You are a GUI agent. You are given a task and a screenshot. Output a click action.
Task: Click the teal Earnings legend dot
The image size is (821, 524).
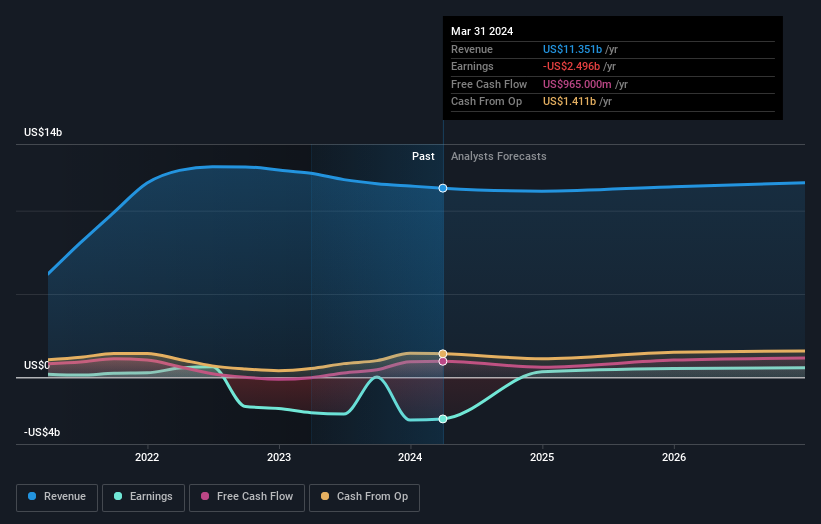click(118, 496)
